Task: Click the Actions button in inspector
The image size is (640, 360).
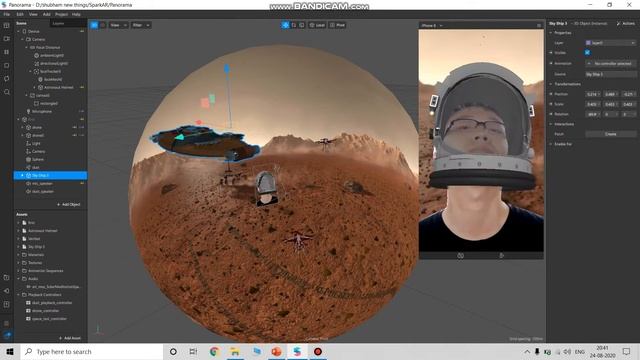Action: pos(625,23)
